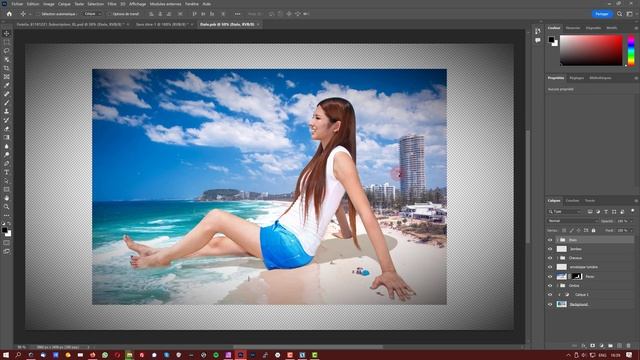
Task: Click the create new layer icon
Action: click(619, 346)
